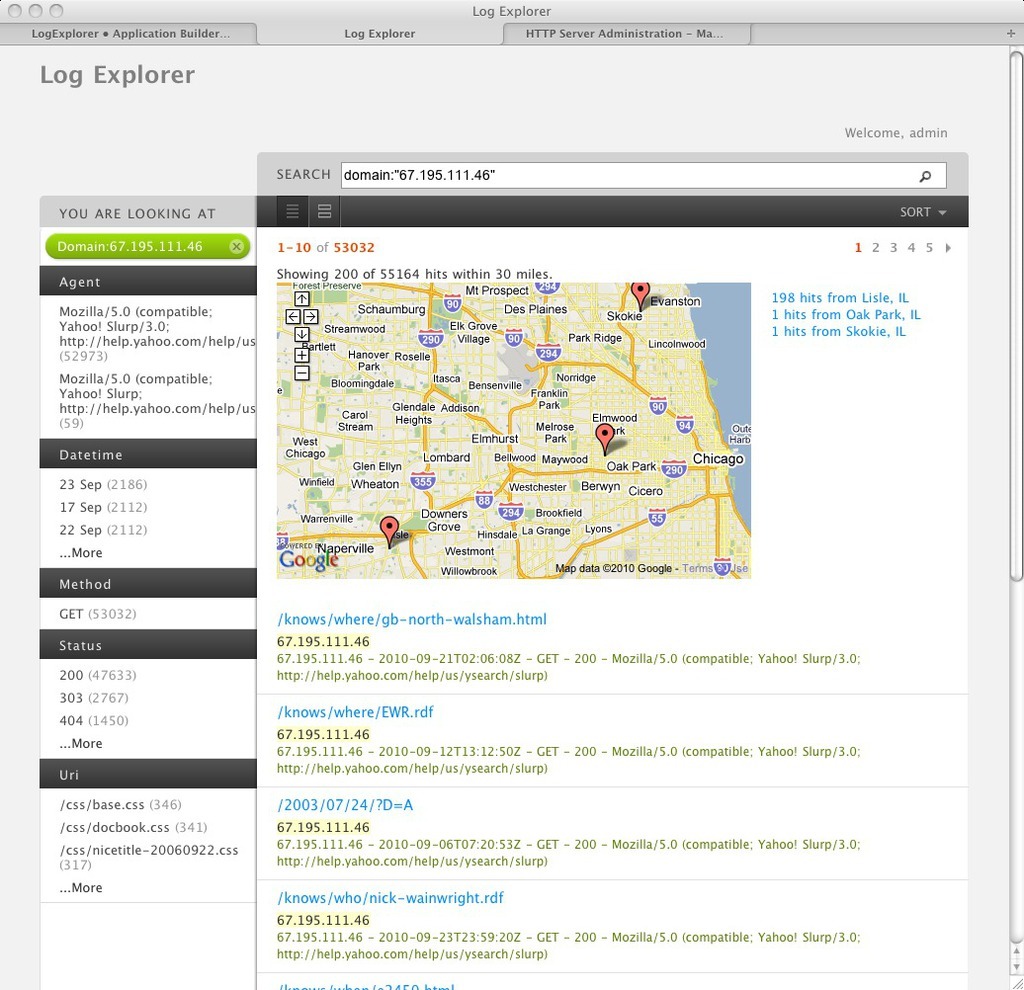Remove the Domain:67.195.111.46 filter
This screenshot has width=1024, height=990.
[x=236, y=246]
